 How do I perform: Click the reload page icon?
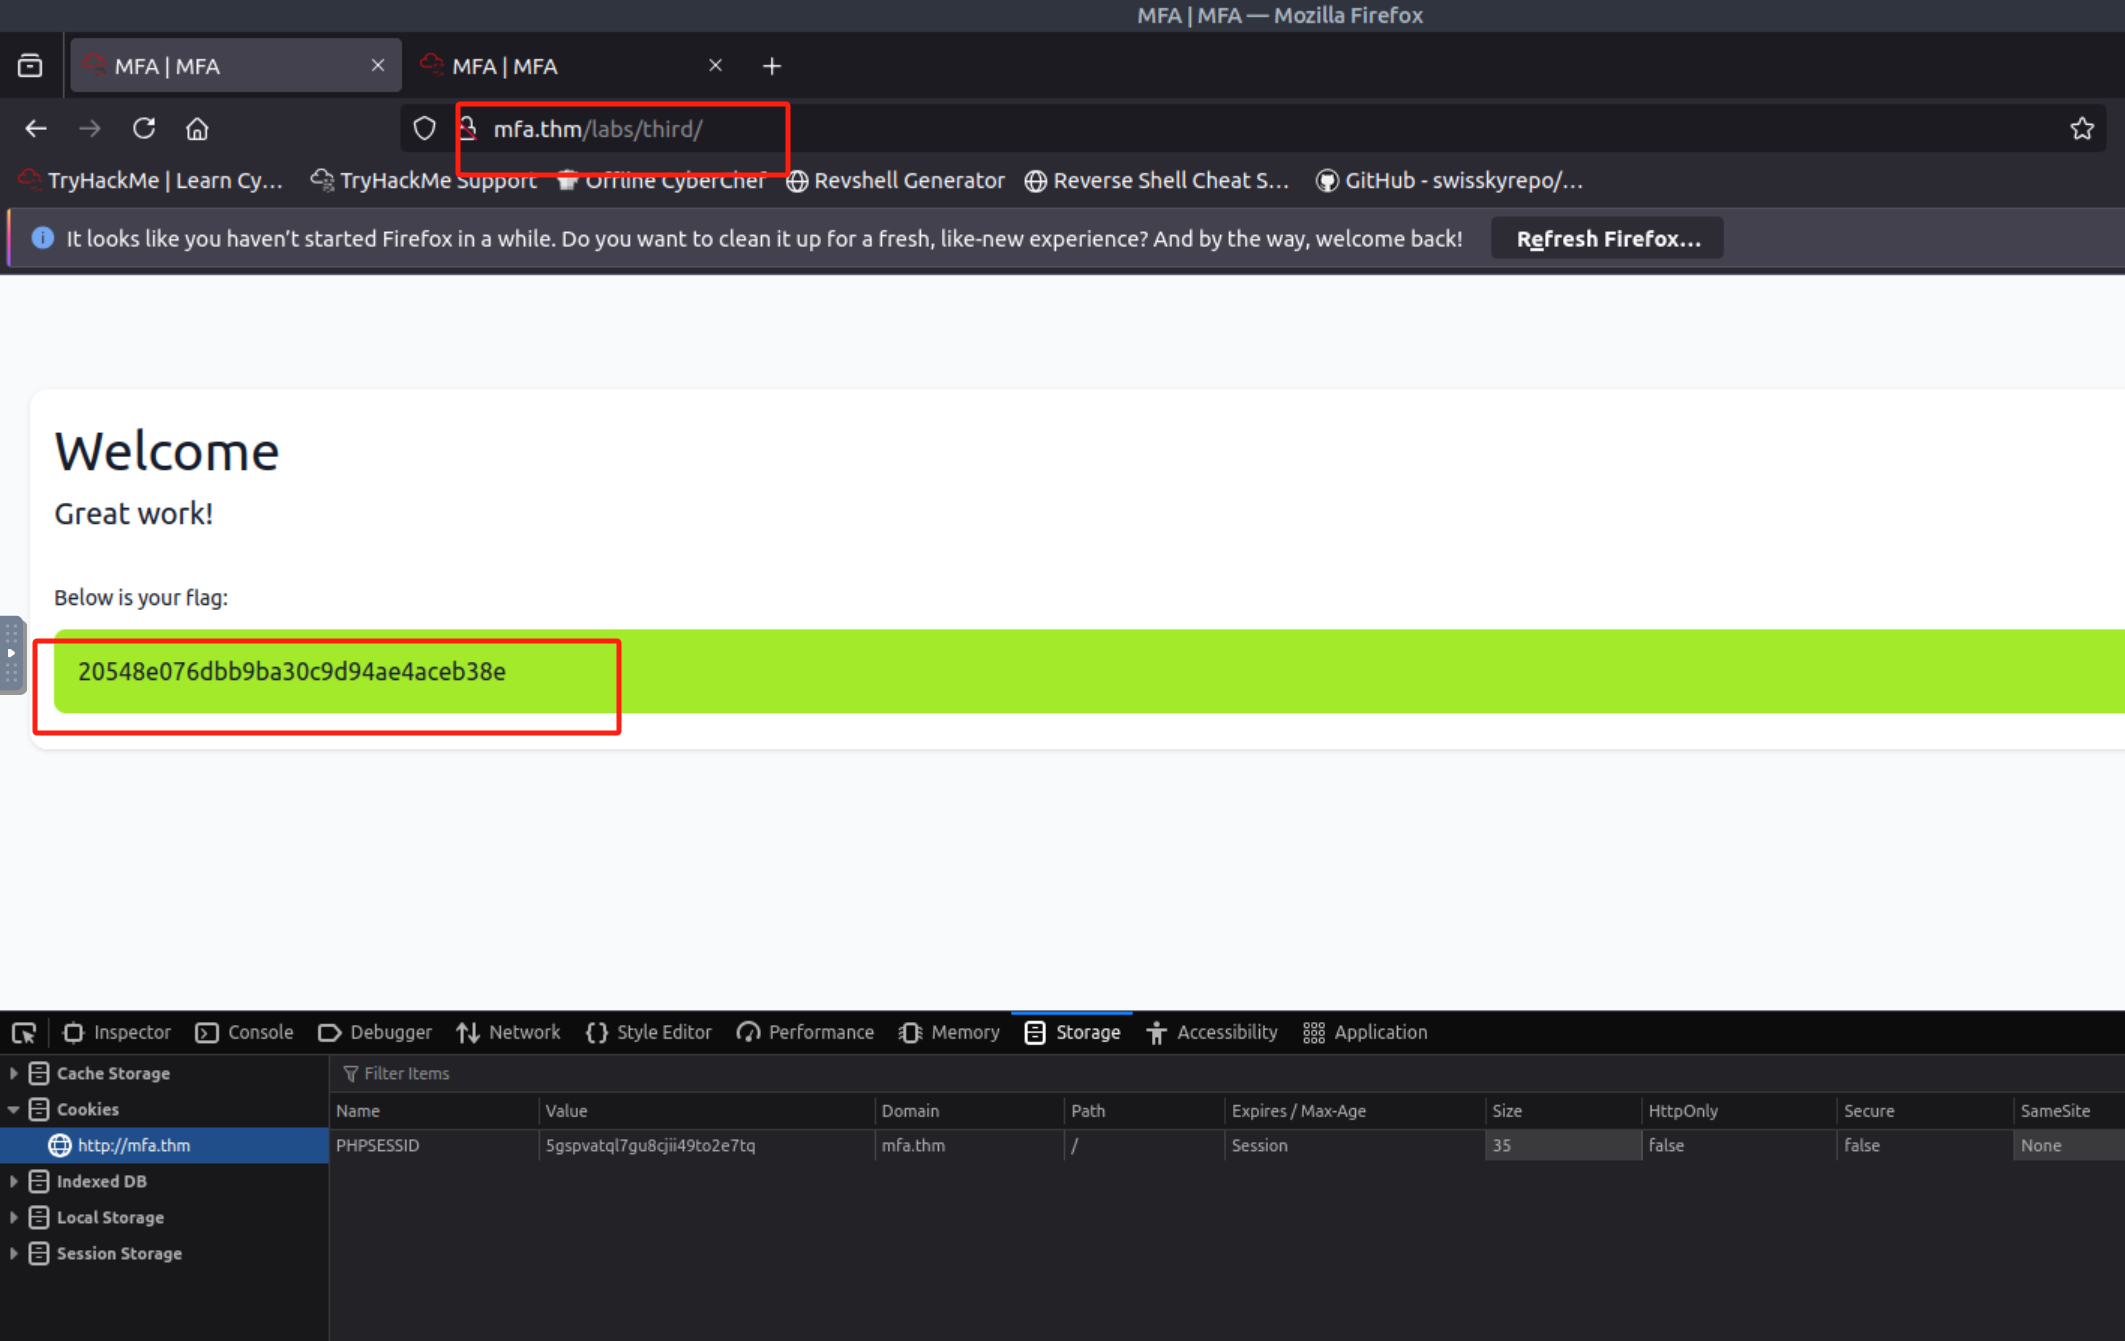click(144, 129)
